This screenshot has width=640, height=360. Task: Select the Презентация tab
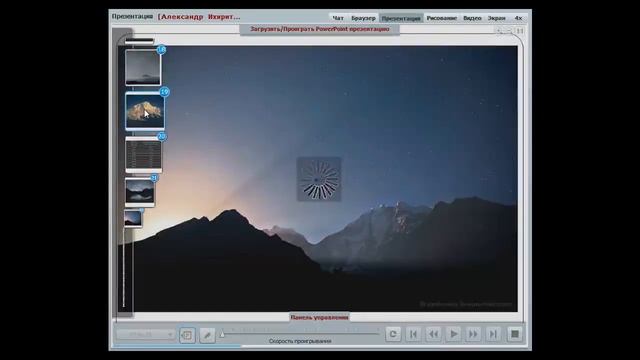401,18
